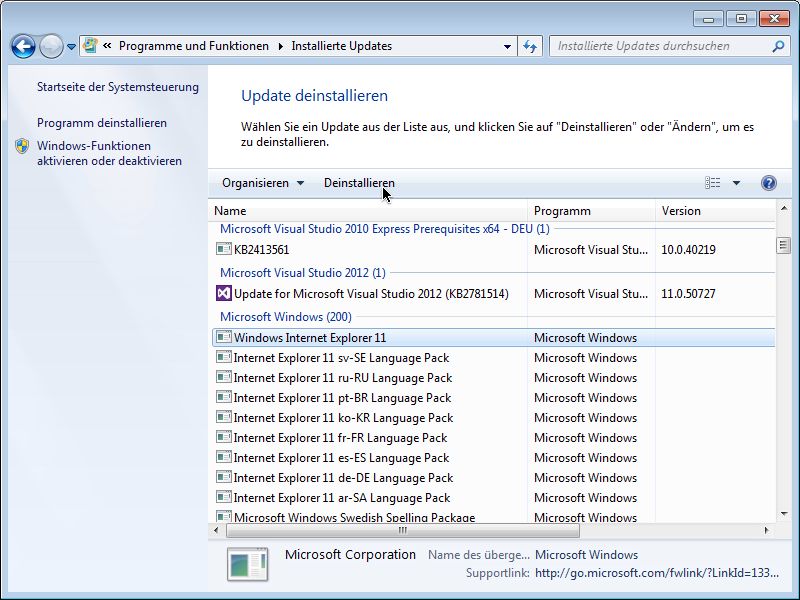
Task: Click version value 10.0.40219
Action: [688, 249]
